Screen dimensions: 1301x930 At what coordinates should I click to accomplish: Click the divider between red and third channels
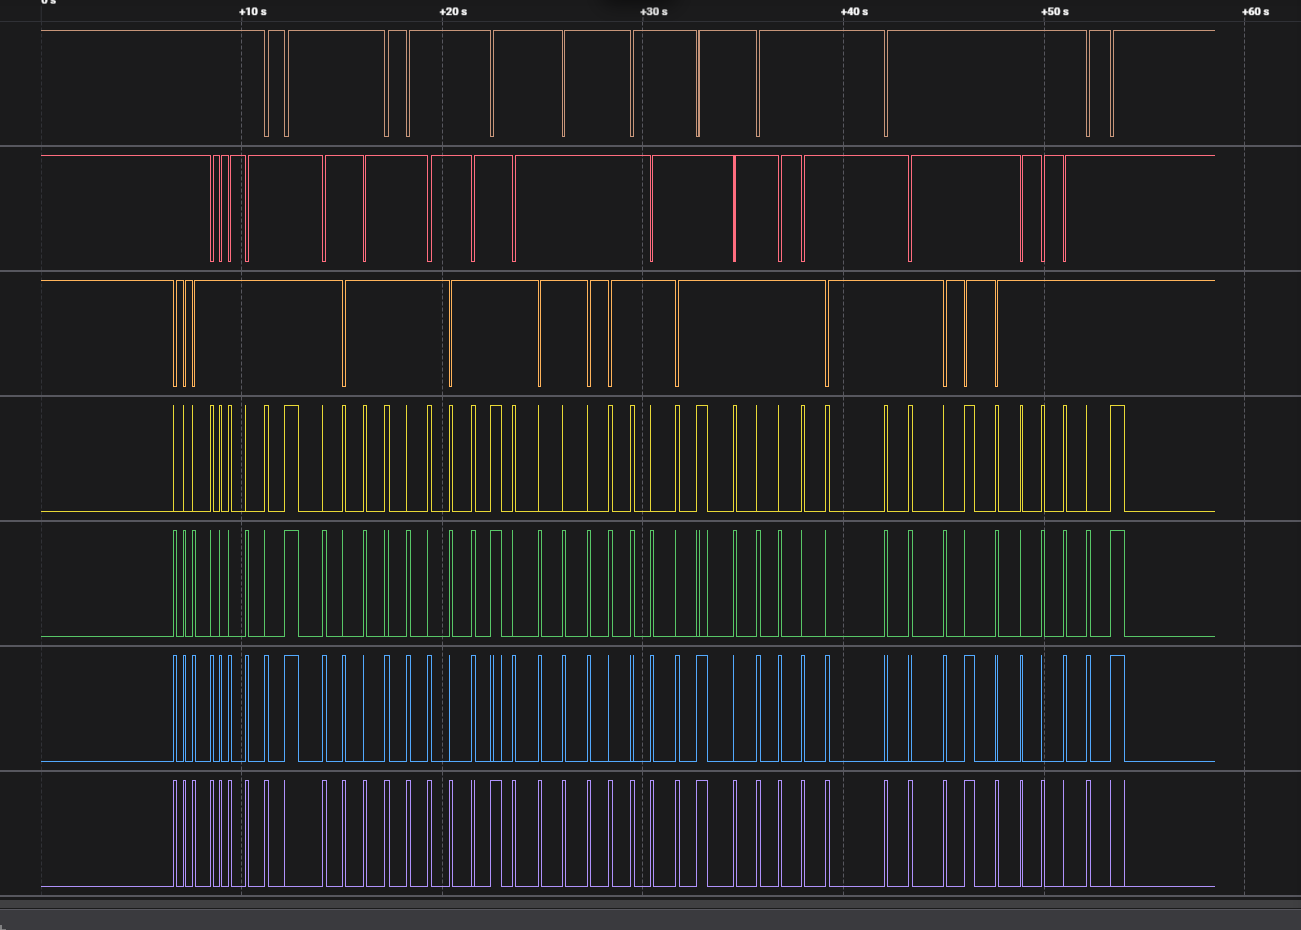click(x=650, y=271)
